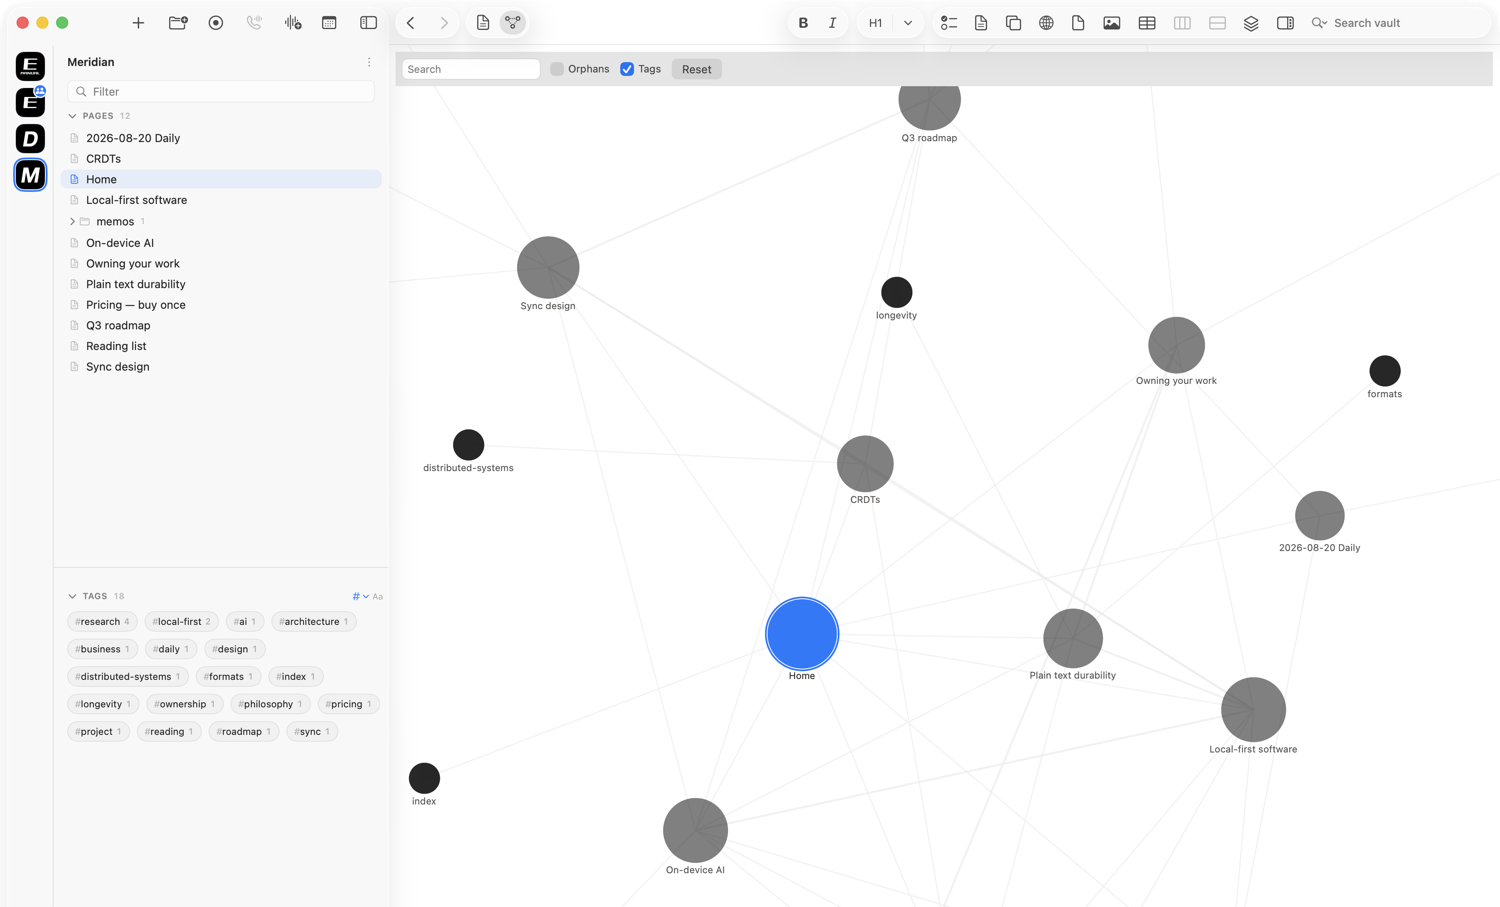Filter by #research tag

102,622
